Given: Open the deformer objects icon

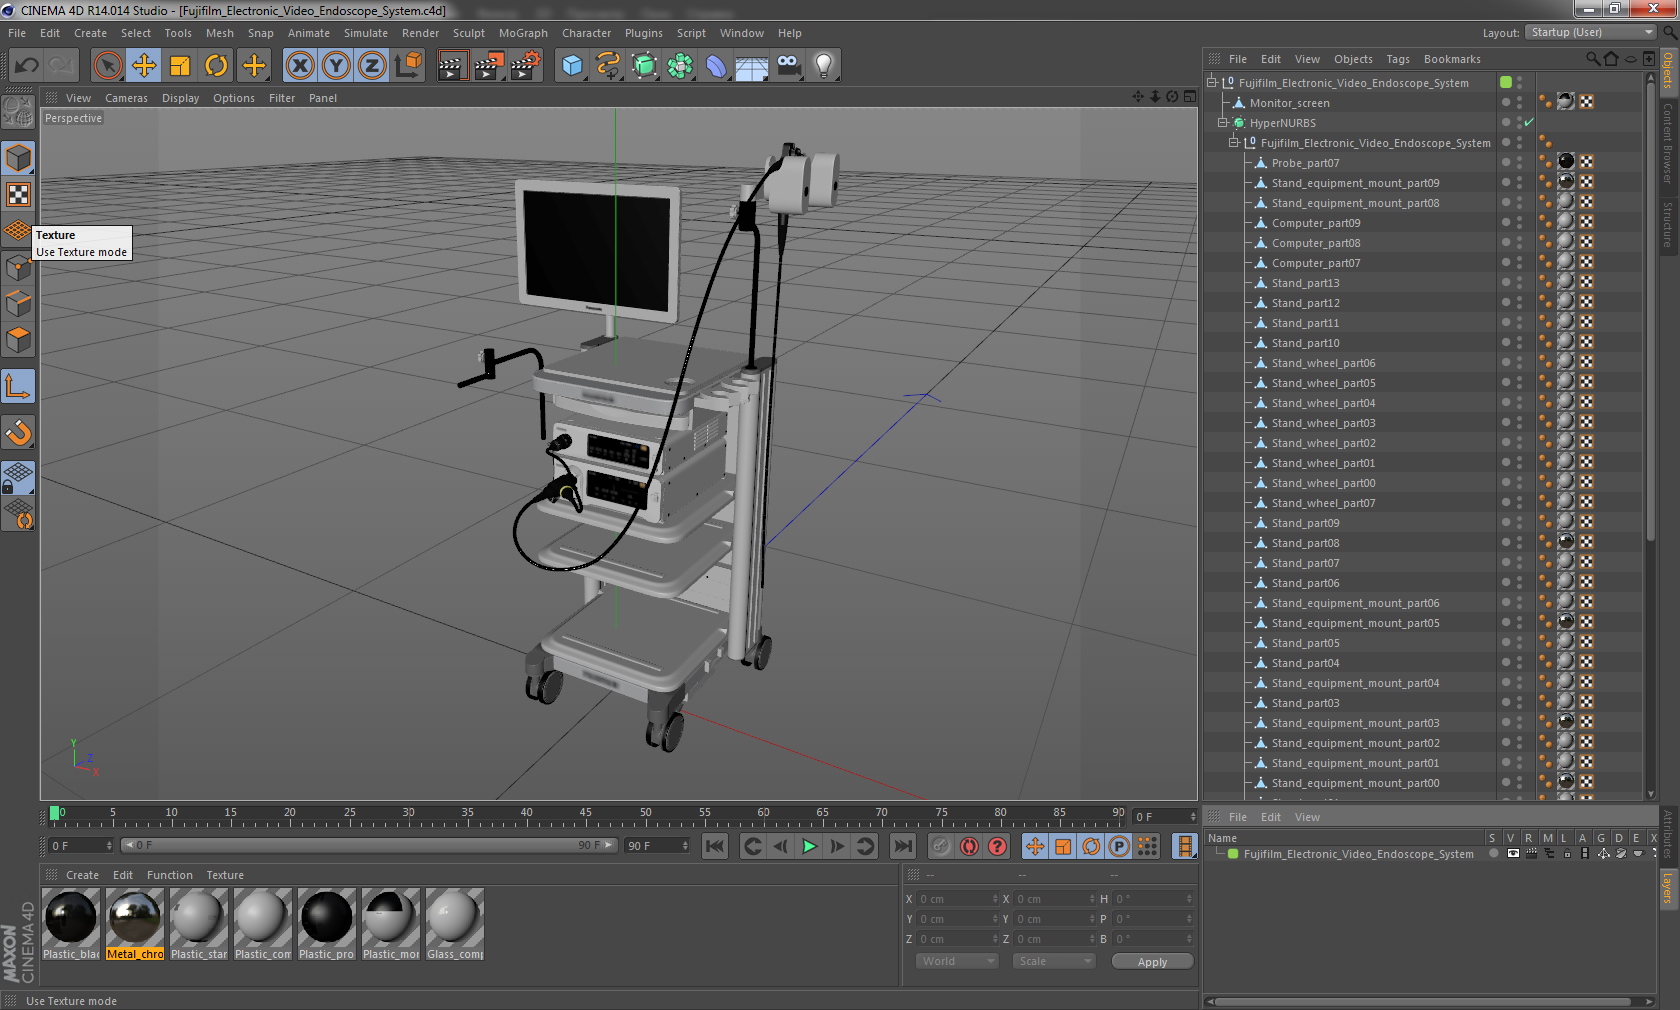Looking at the screenshot, I should pos(717,66).
